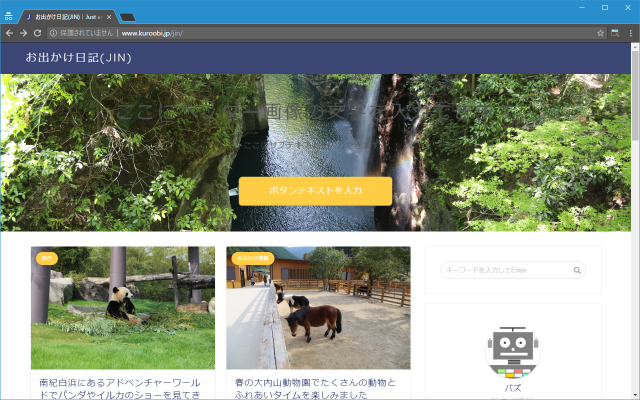Click the browser back arrow
The image size is (640, 400).
[9, 33]
